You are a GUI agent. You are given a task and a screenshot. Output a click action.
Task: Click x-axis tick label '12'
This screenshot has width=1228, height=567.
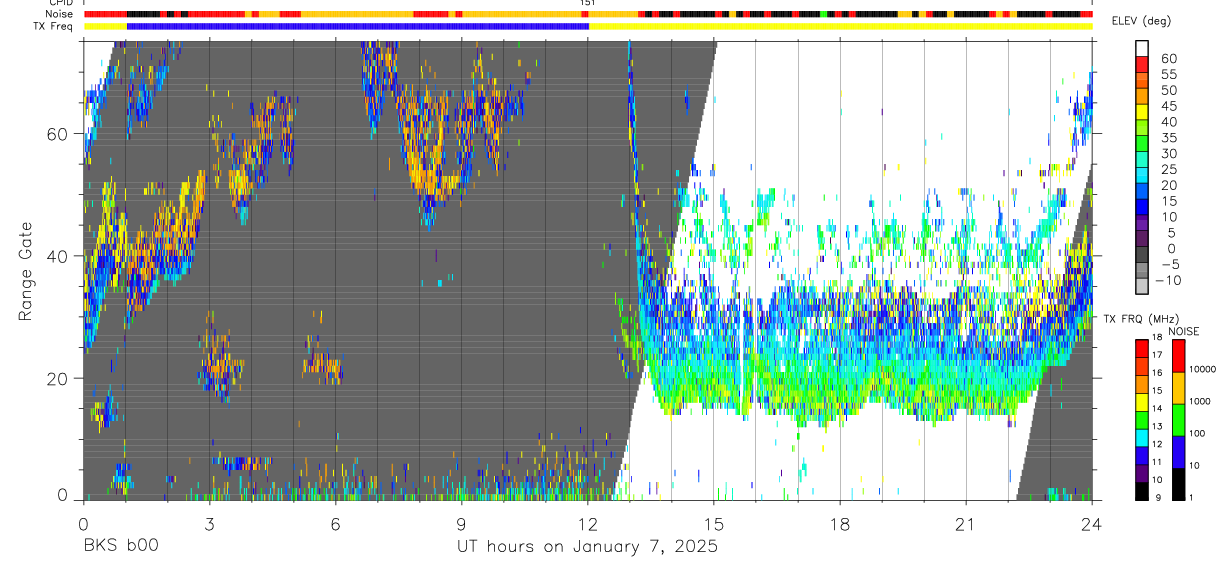tap(588, 523)
